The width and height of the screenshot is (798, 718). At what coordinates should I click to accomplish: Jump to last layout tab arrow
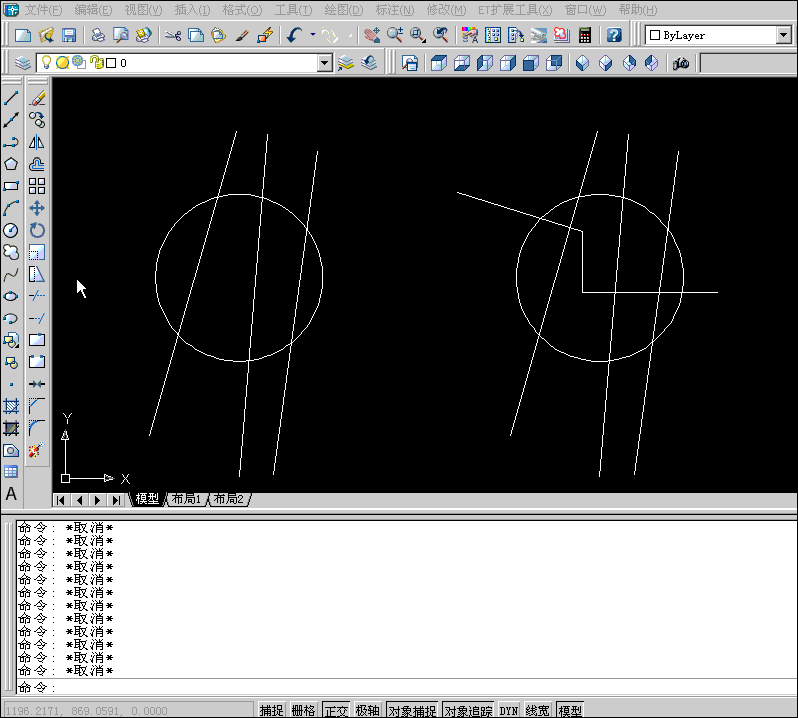117,500
